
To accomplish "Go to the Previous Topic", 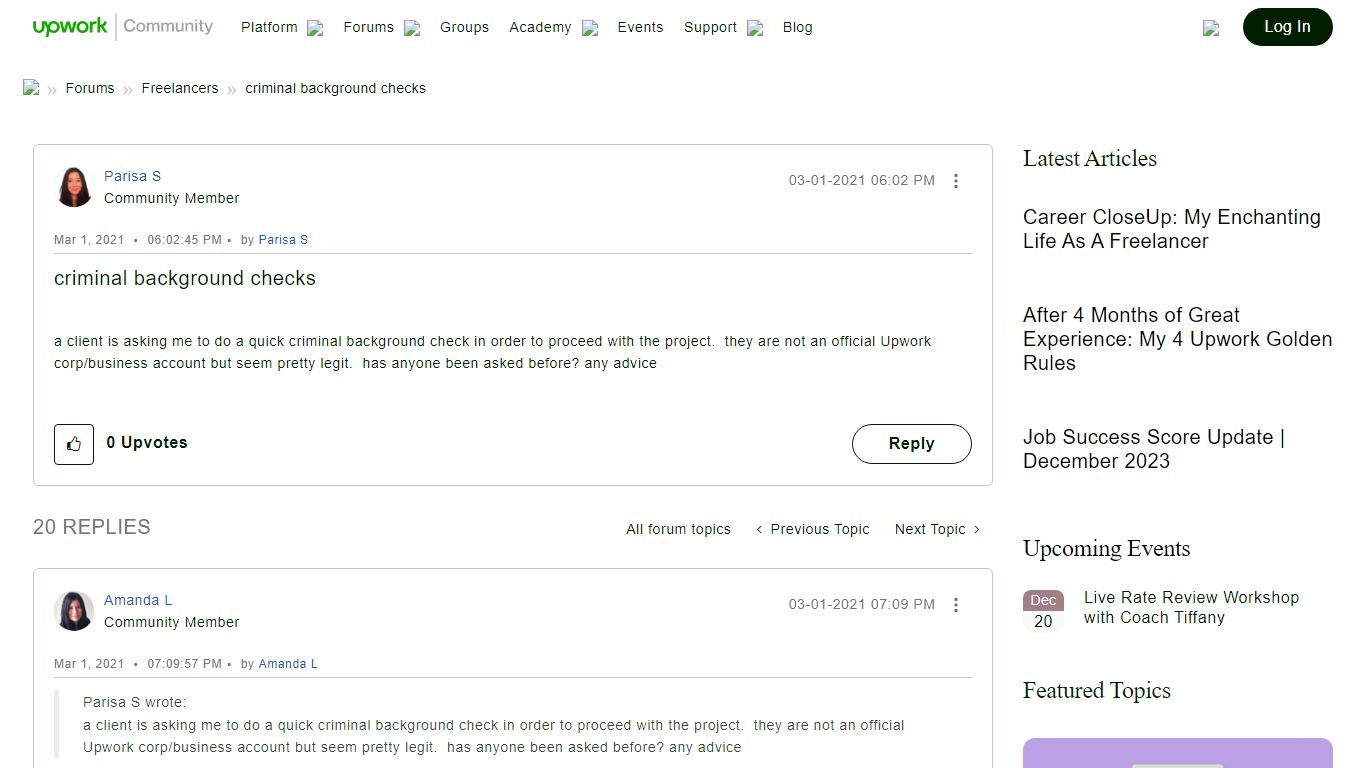I will click(813, 529).
